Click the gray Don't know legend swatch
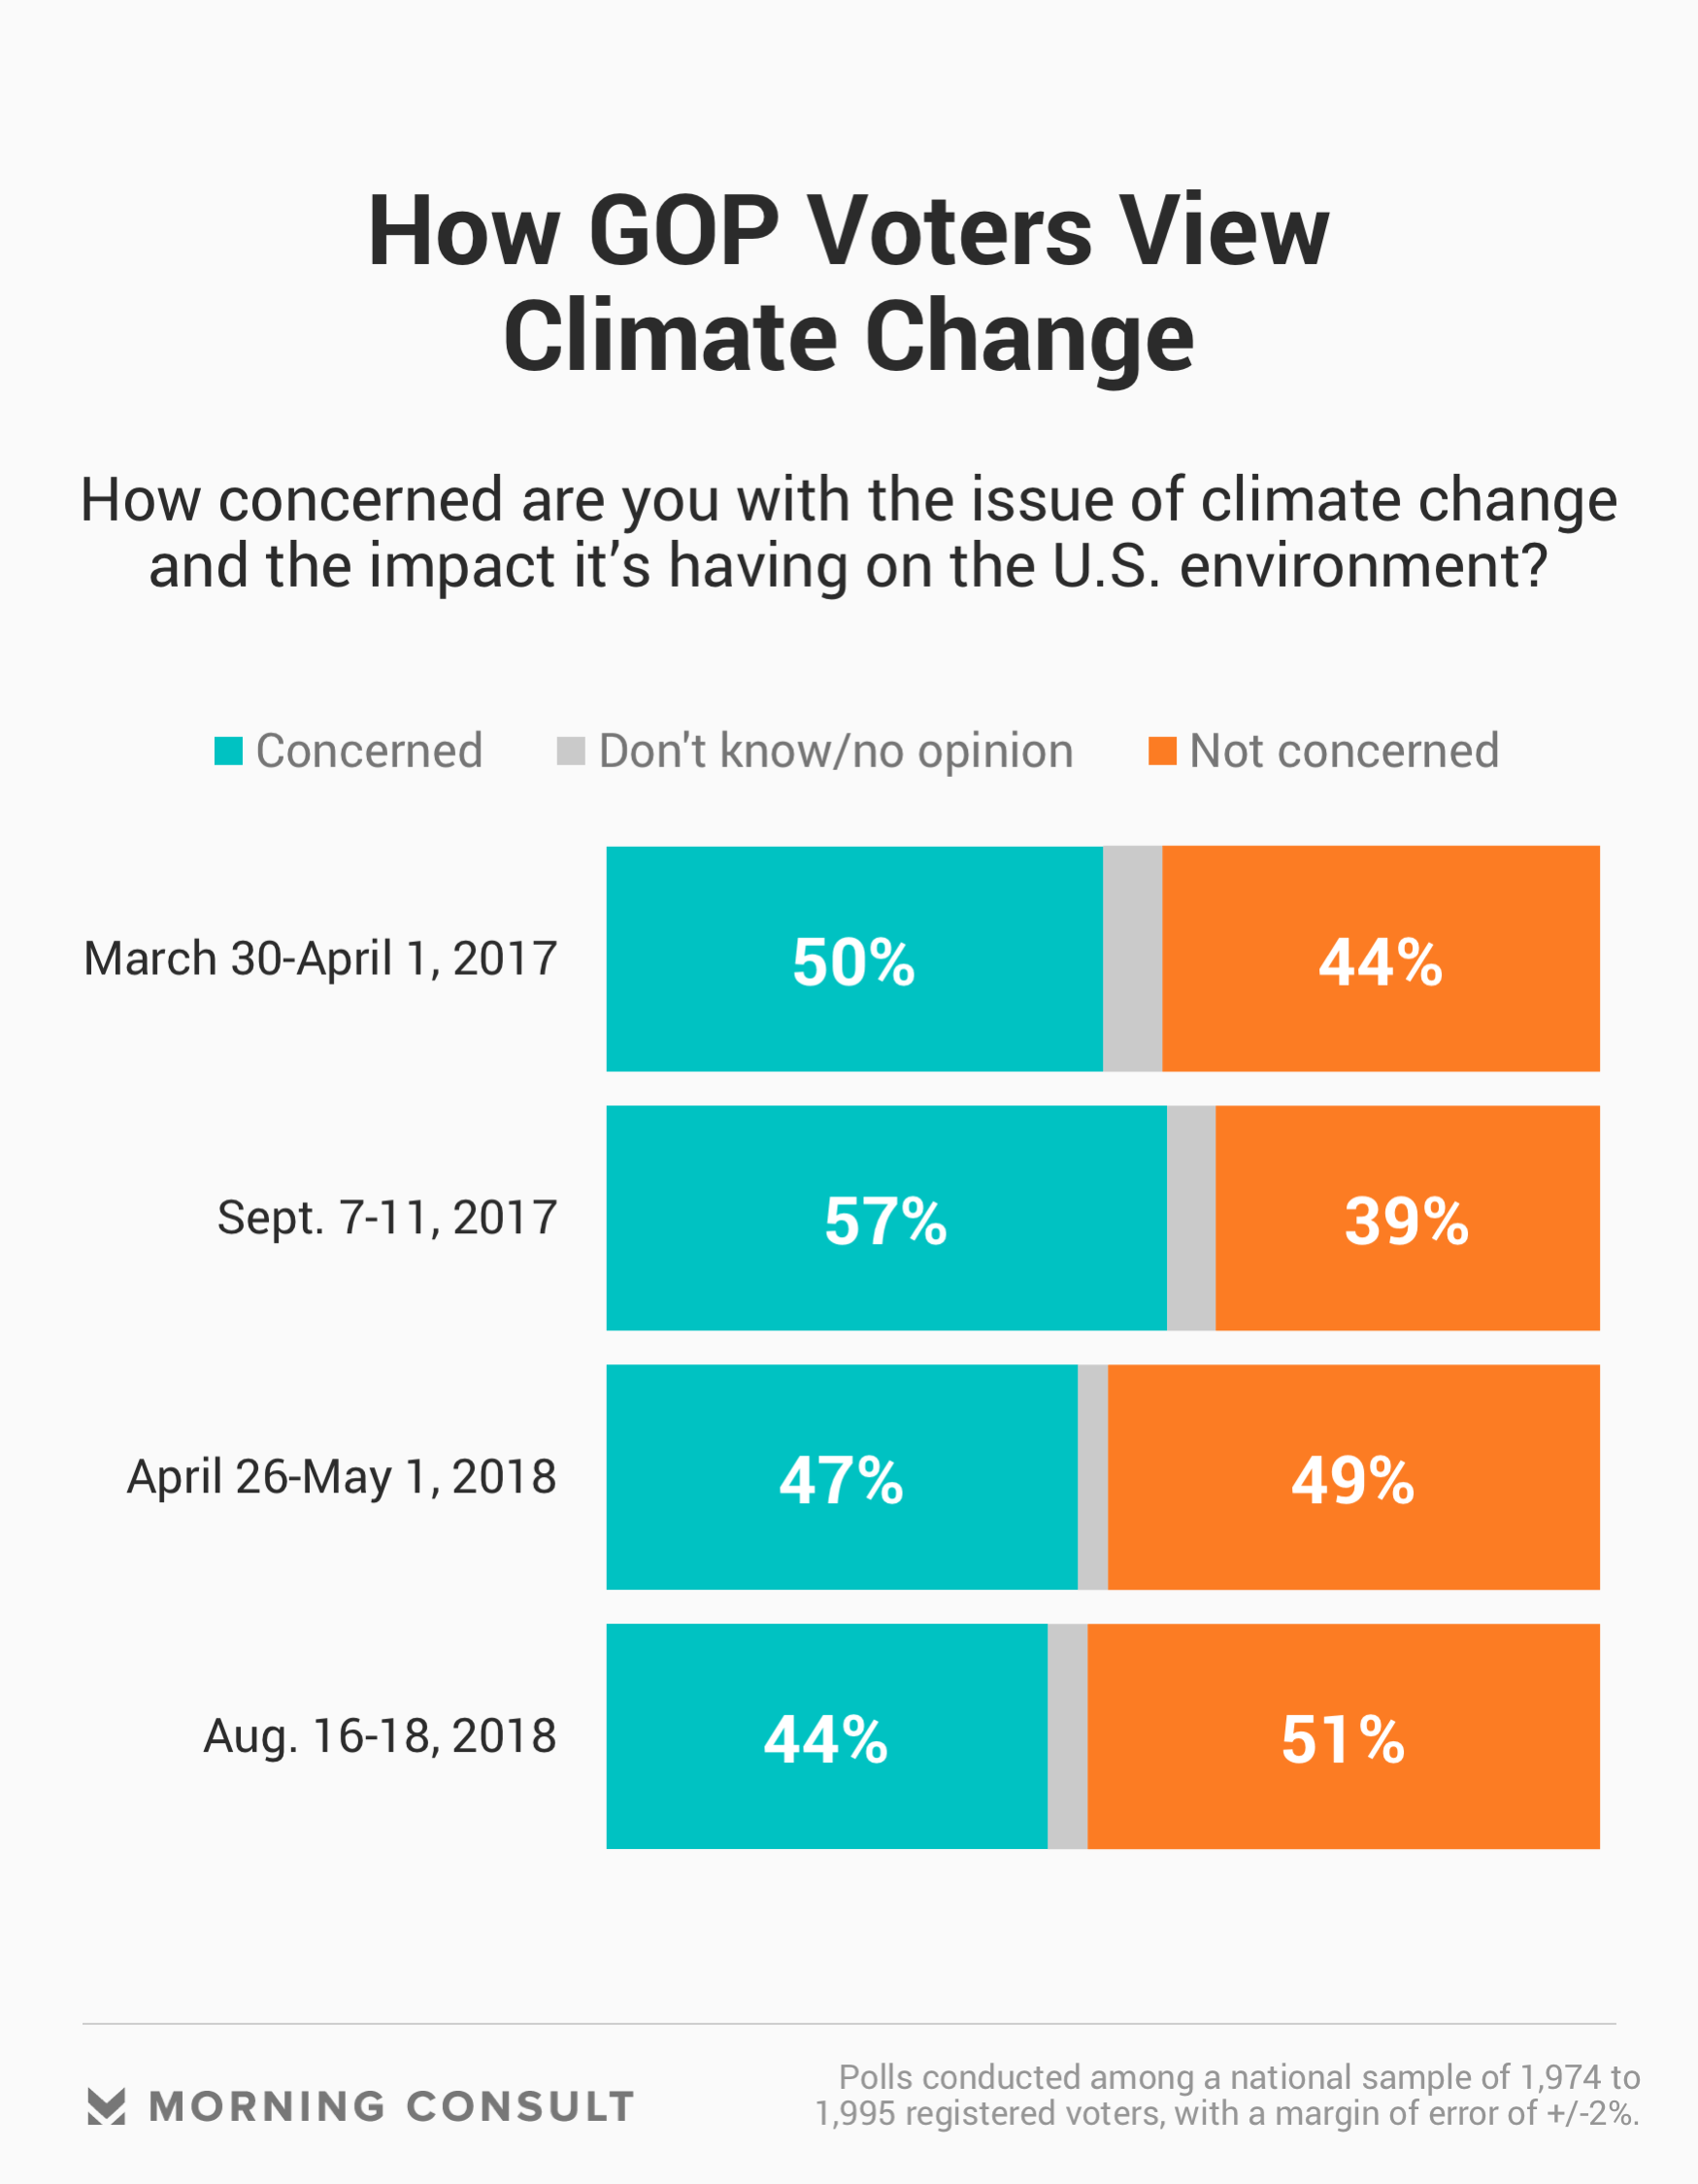 coord(570,751)
